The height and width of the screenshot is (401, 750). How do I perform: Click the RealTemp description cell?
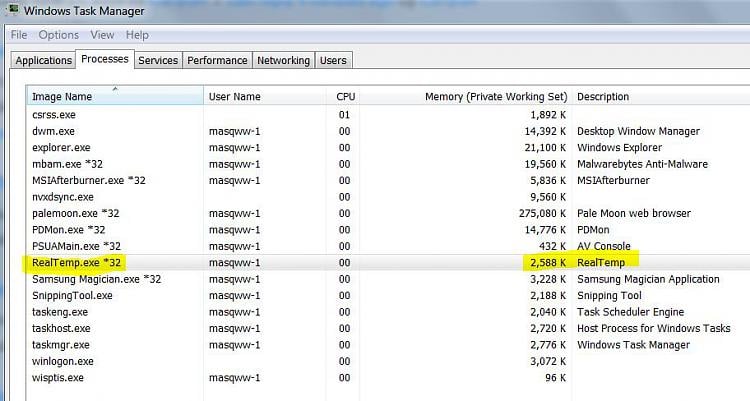[x=601, y=263]
